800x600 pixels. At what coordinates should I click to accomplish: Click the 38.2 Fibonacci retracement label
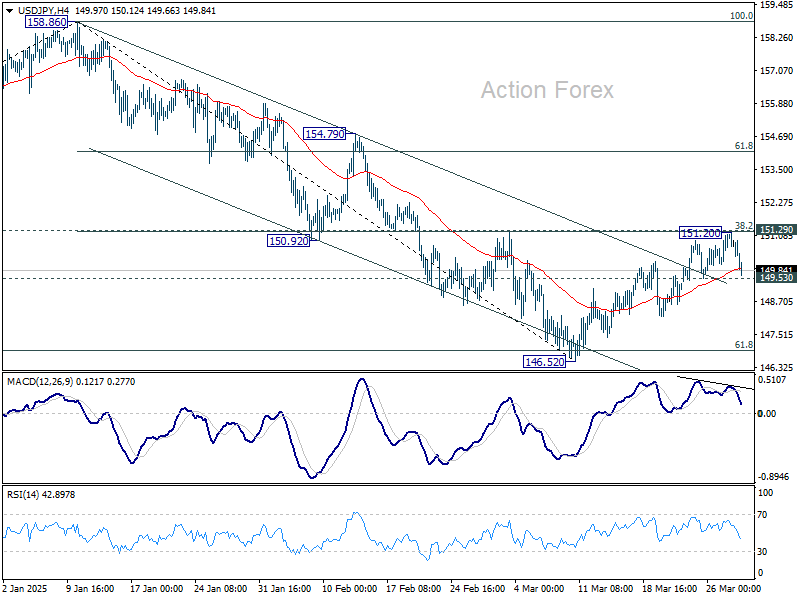pyautogui.click(x=743, y=225)
